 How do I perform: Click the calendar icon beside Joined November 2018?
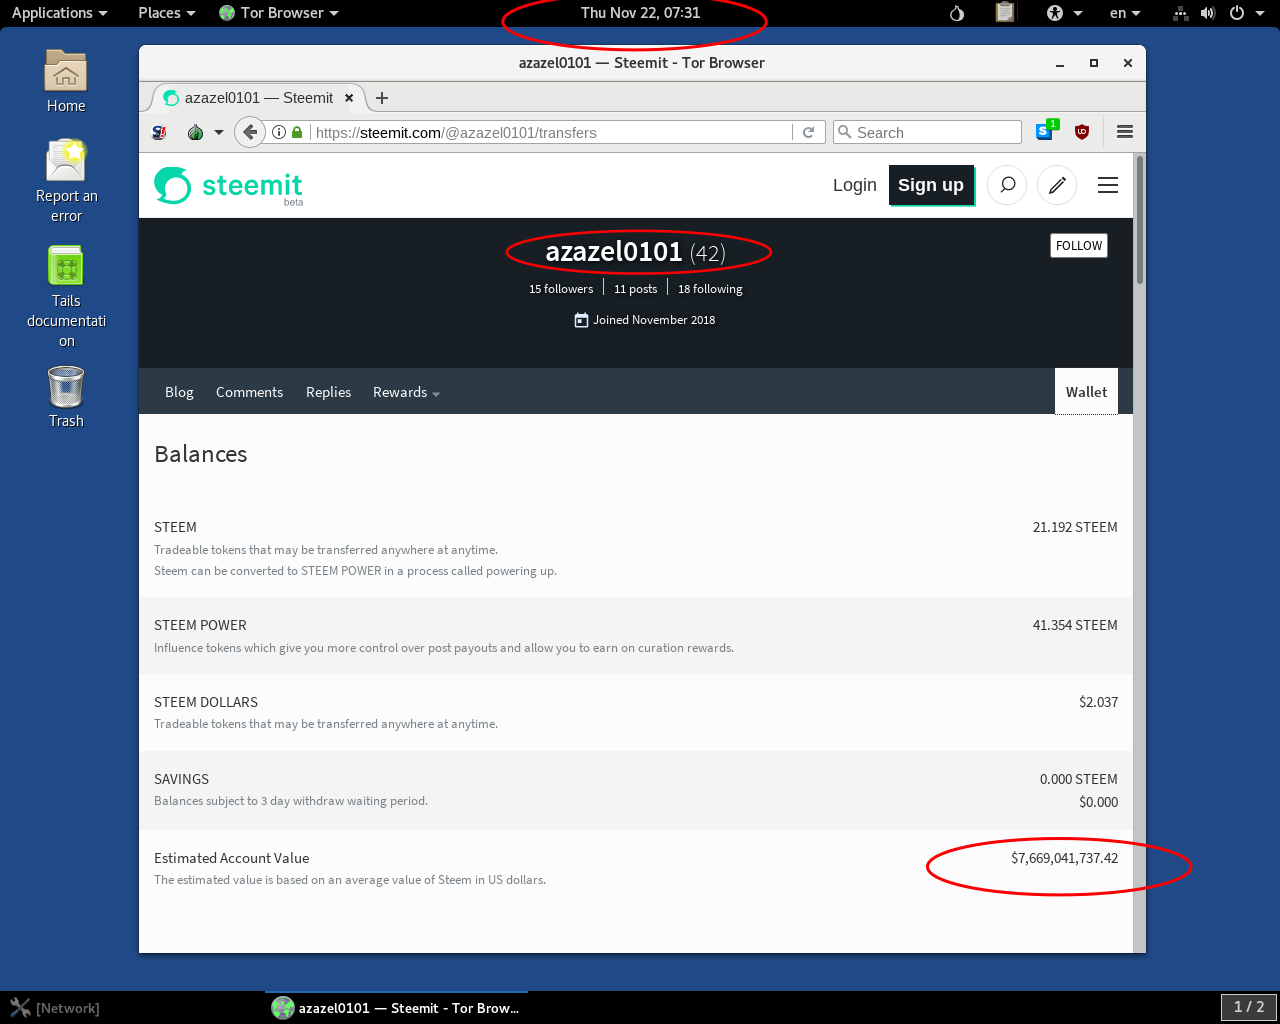tap(581, 320)
